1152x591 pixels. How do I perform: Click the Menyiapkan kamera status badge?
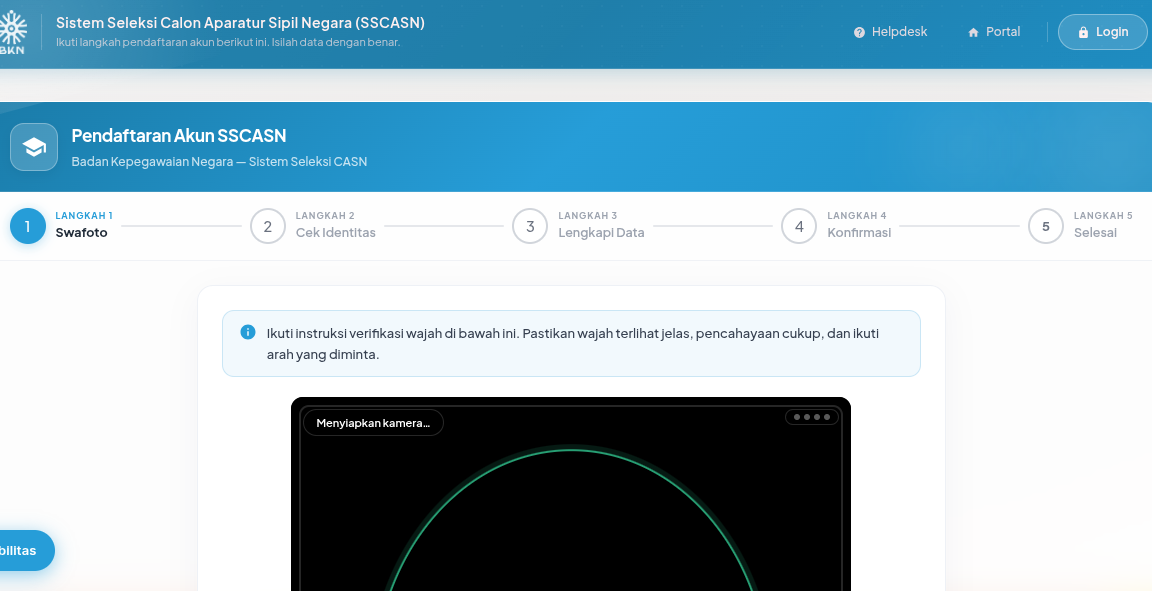pyautogui.click(x=373, y=423)
